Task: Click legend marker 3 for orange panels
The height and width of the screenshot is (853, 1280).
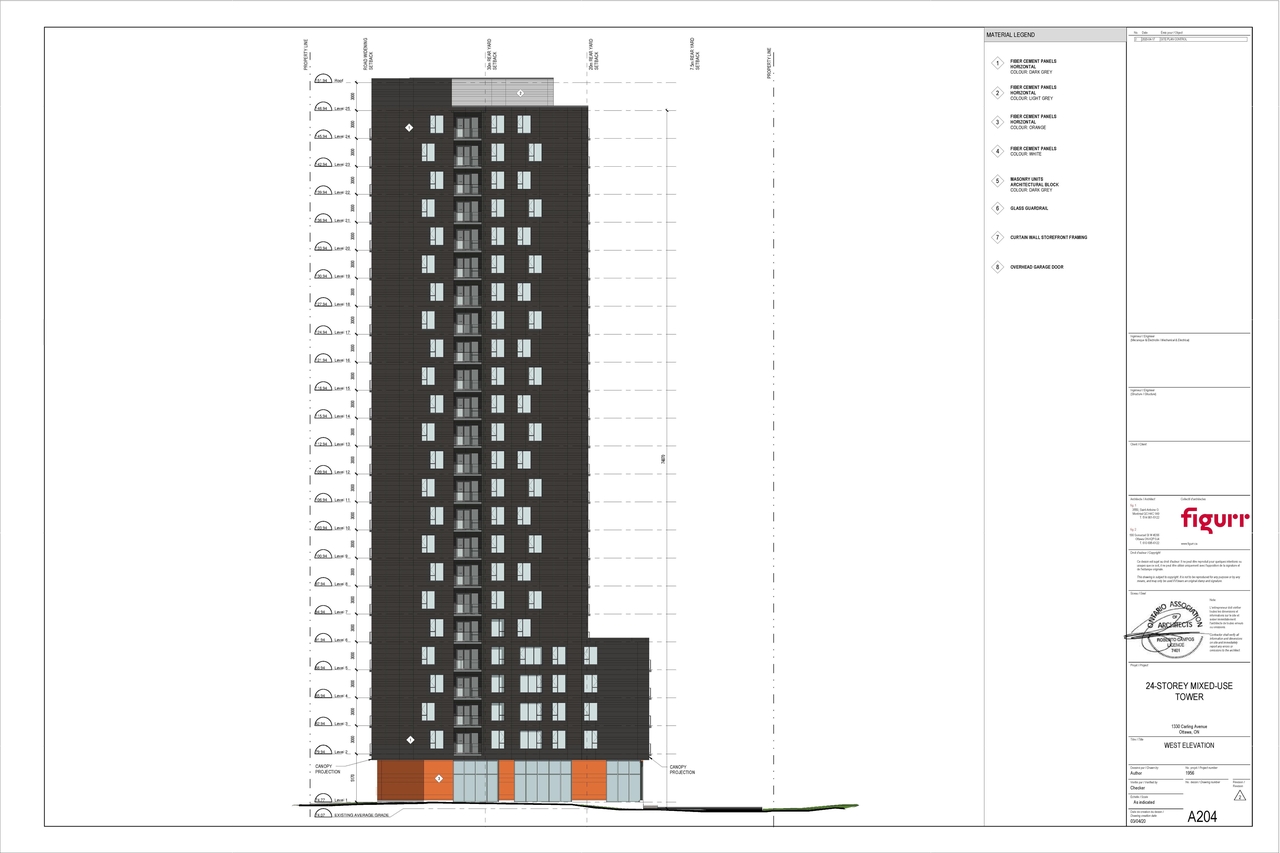Action: 997,122
